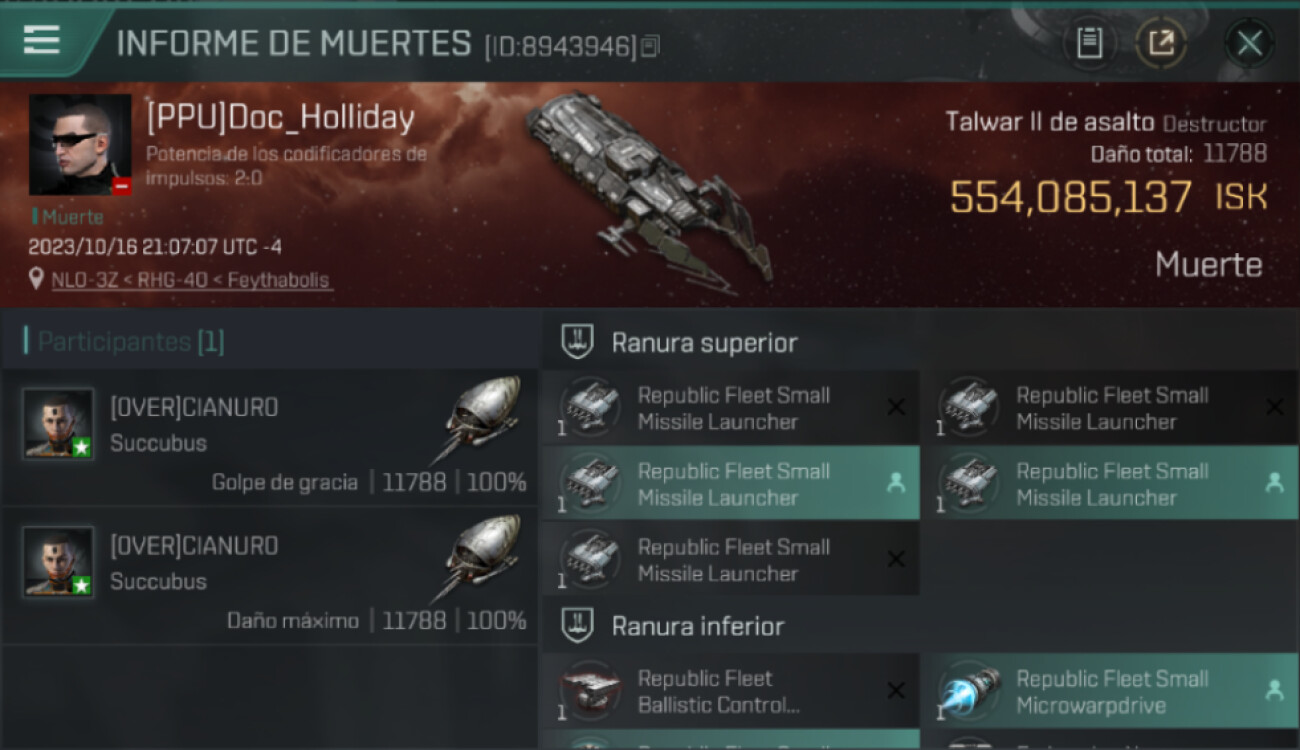Viewport: 1300px width, 750px height.
Task: Click the location pin icon
Action: tap(37, 279)
